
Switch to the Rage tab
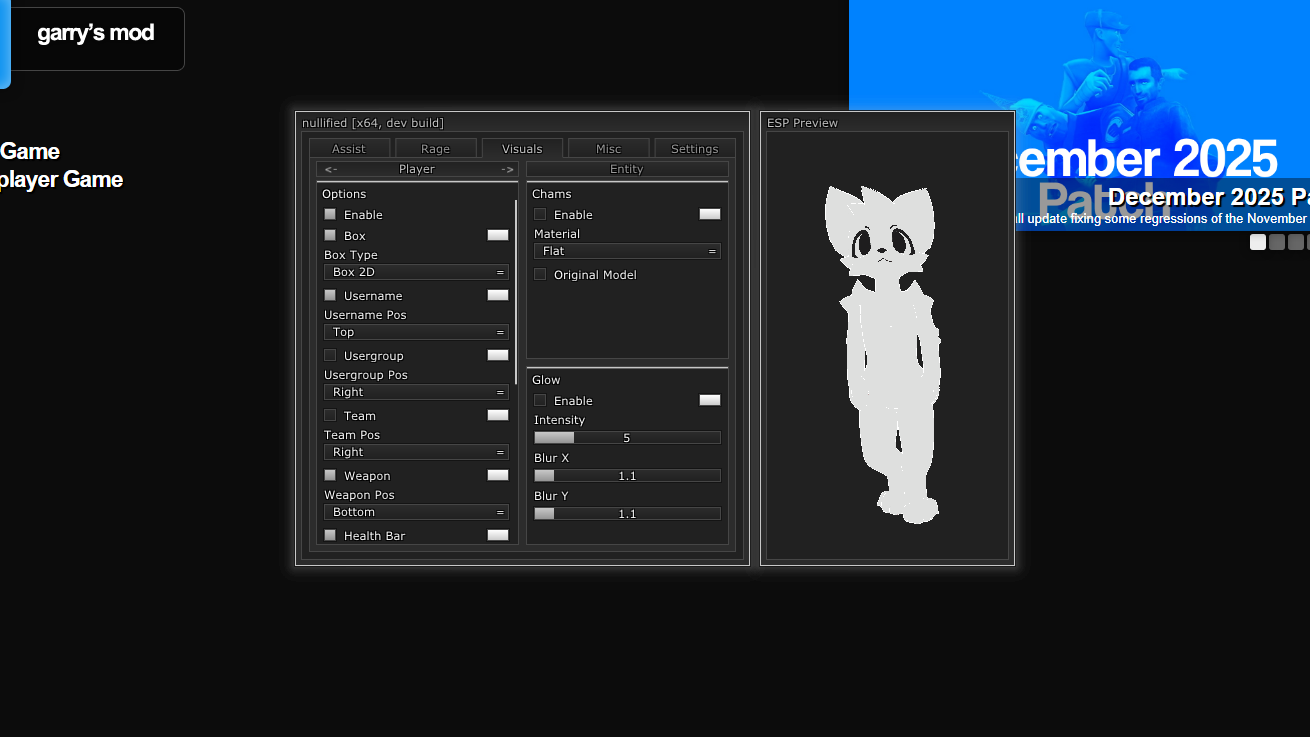coord(435,149)
